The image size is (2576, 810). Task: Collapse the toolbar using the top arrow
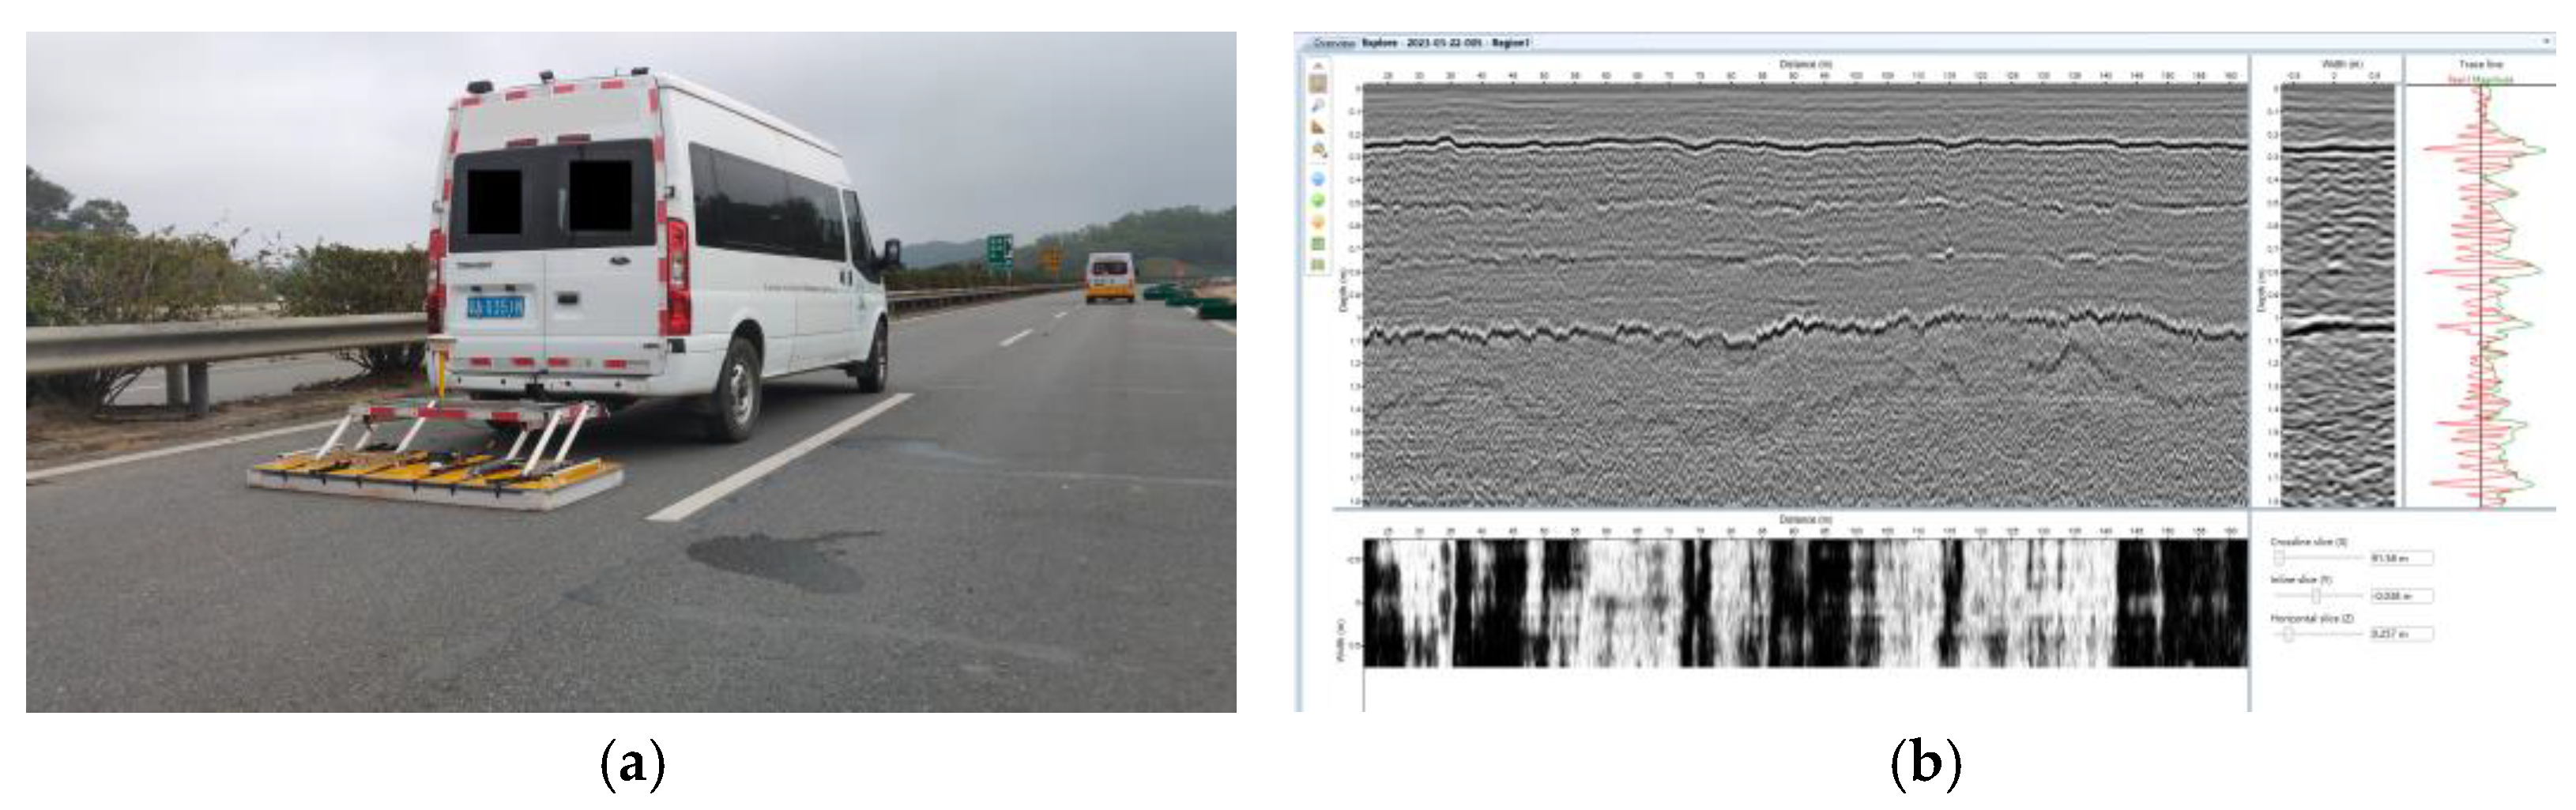tap(1318, 65)
